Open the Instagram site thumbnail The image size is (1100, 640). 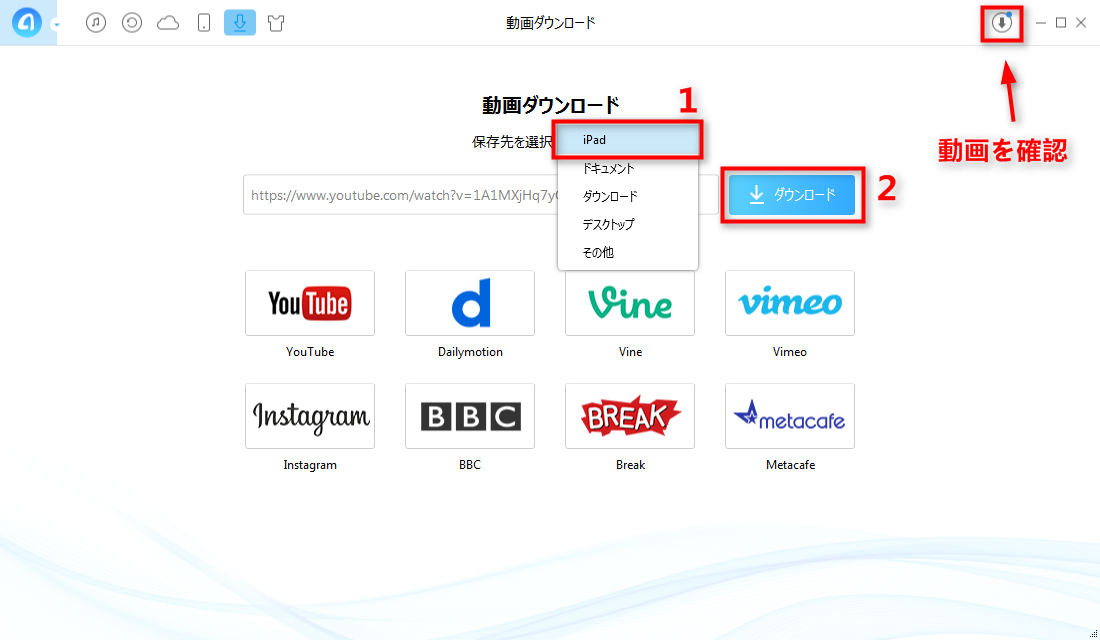pos(310,416)
